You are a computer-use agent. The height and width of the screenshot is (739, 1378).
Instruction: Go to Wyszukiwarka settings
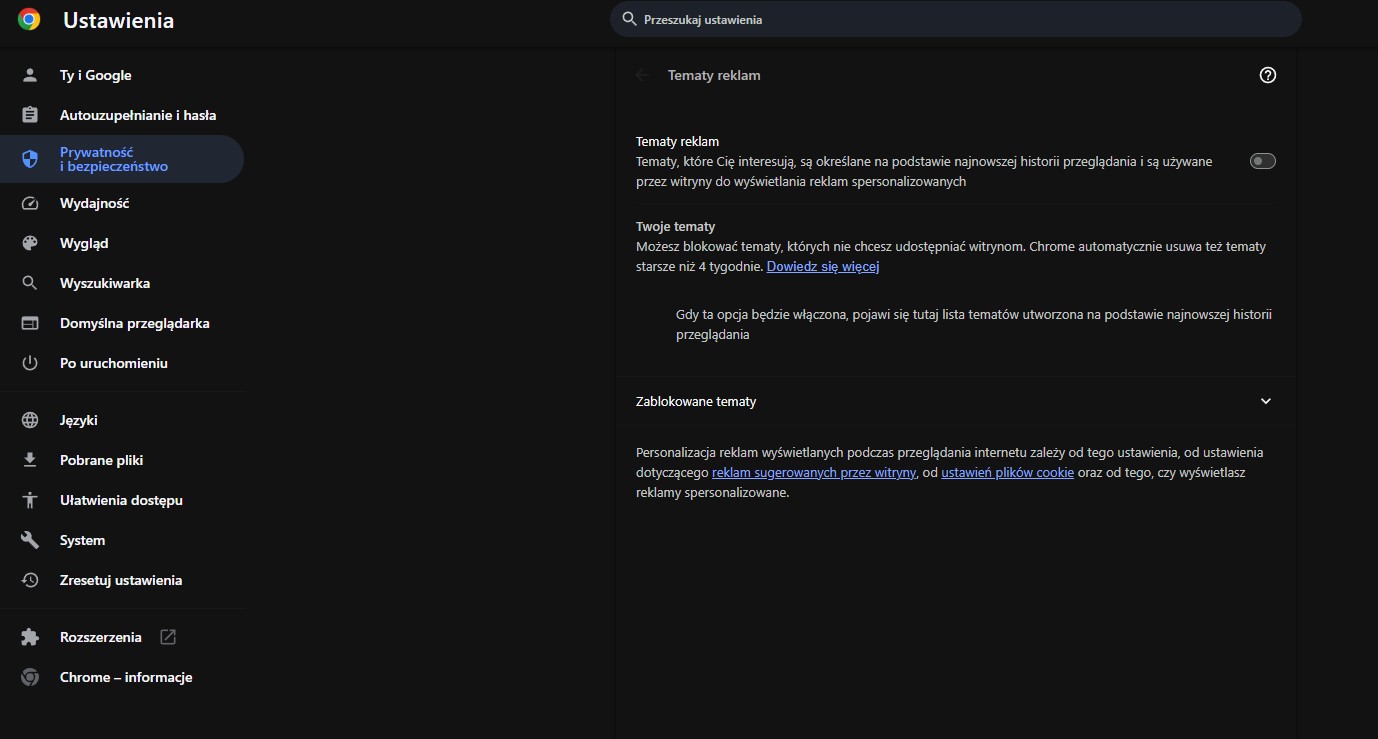(105, 283)
